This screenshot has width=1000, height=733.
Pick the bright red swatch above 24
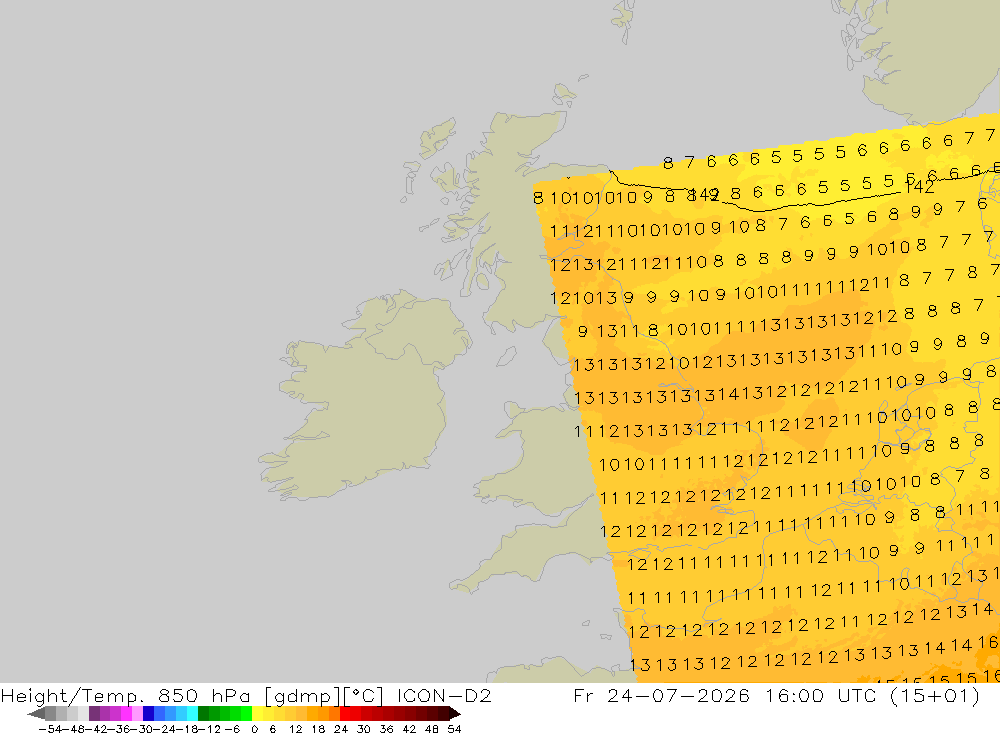345,714
